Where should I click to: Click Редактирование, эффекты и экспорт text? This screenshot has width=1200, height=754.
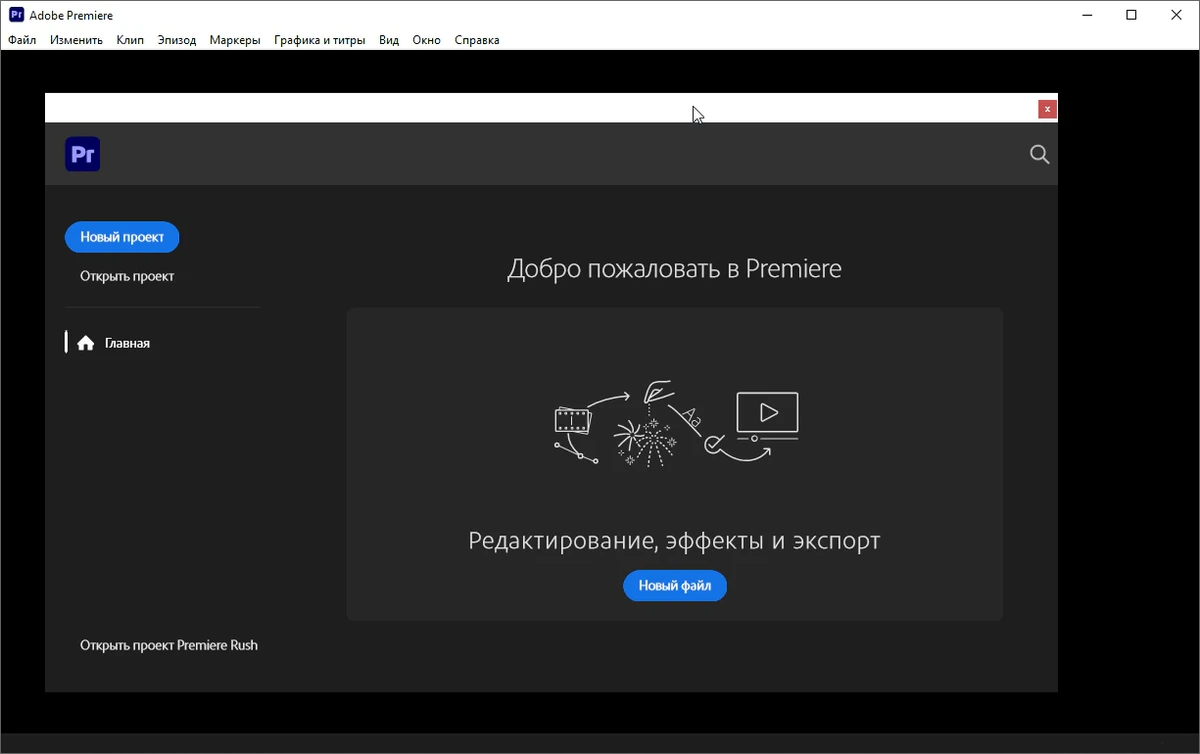tap(674, 541)
